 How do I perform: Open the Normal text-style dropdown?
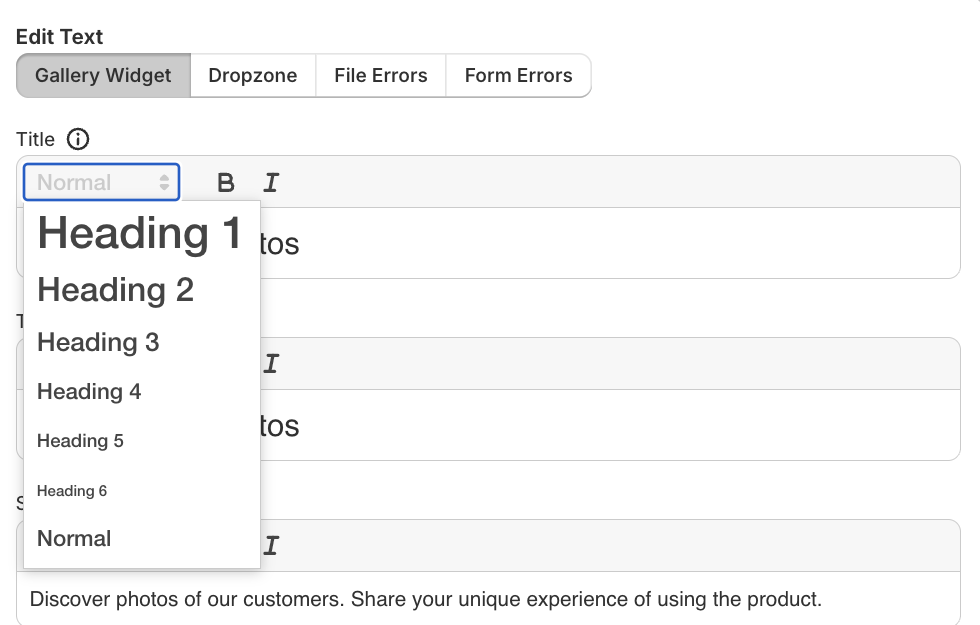(102, 182)
